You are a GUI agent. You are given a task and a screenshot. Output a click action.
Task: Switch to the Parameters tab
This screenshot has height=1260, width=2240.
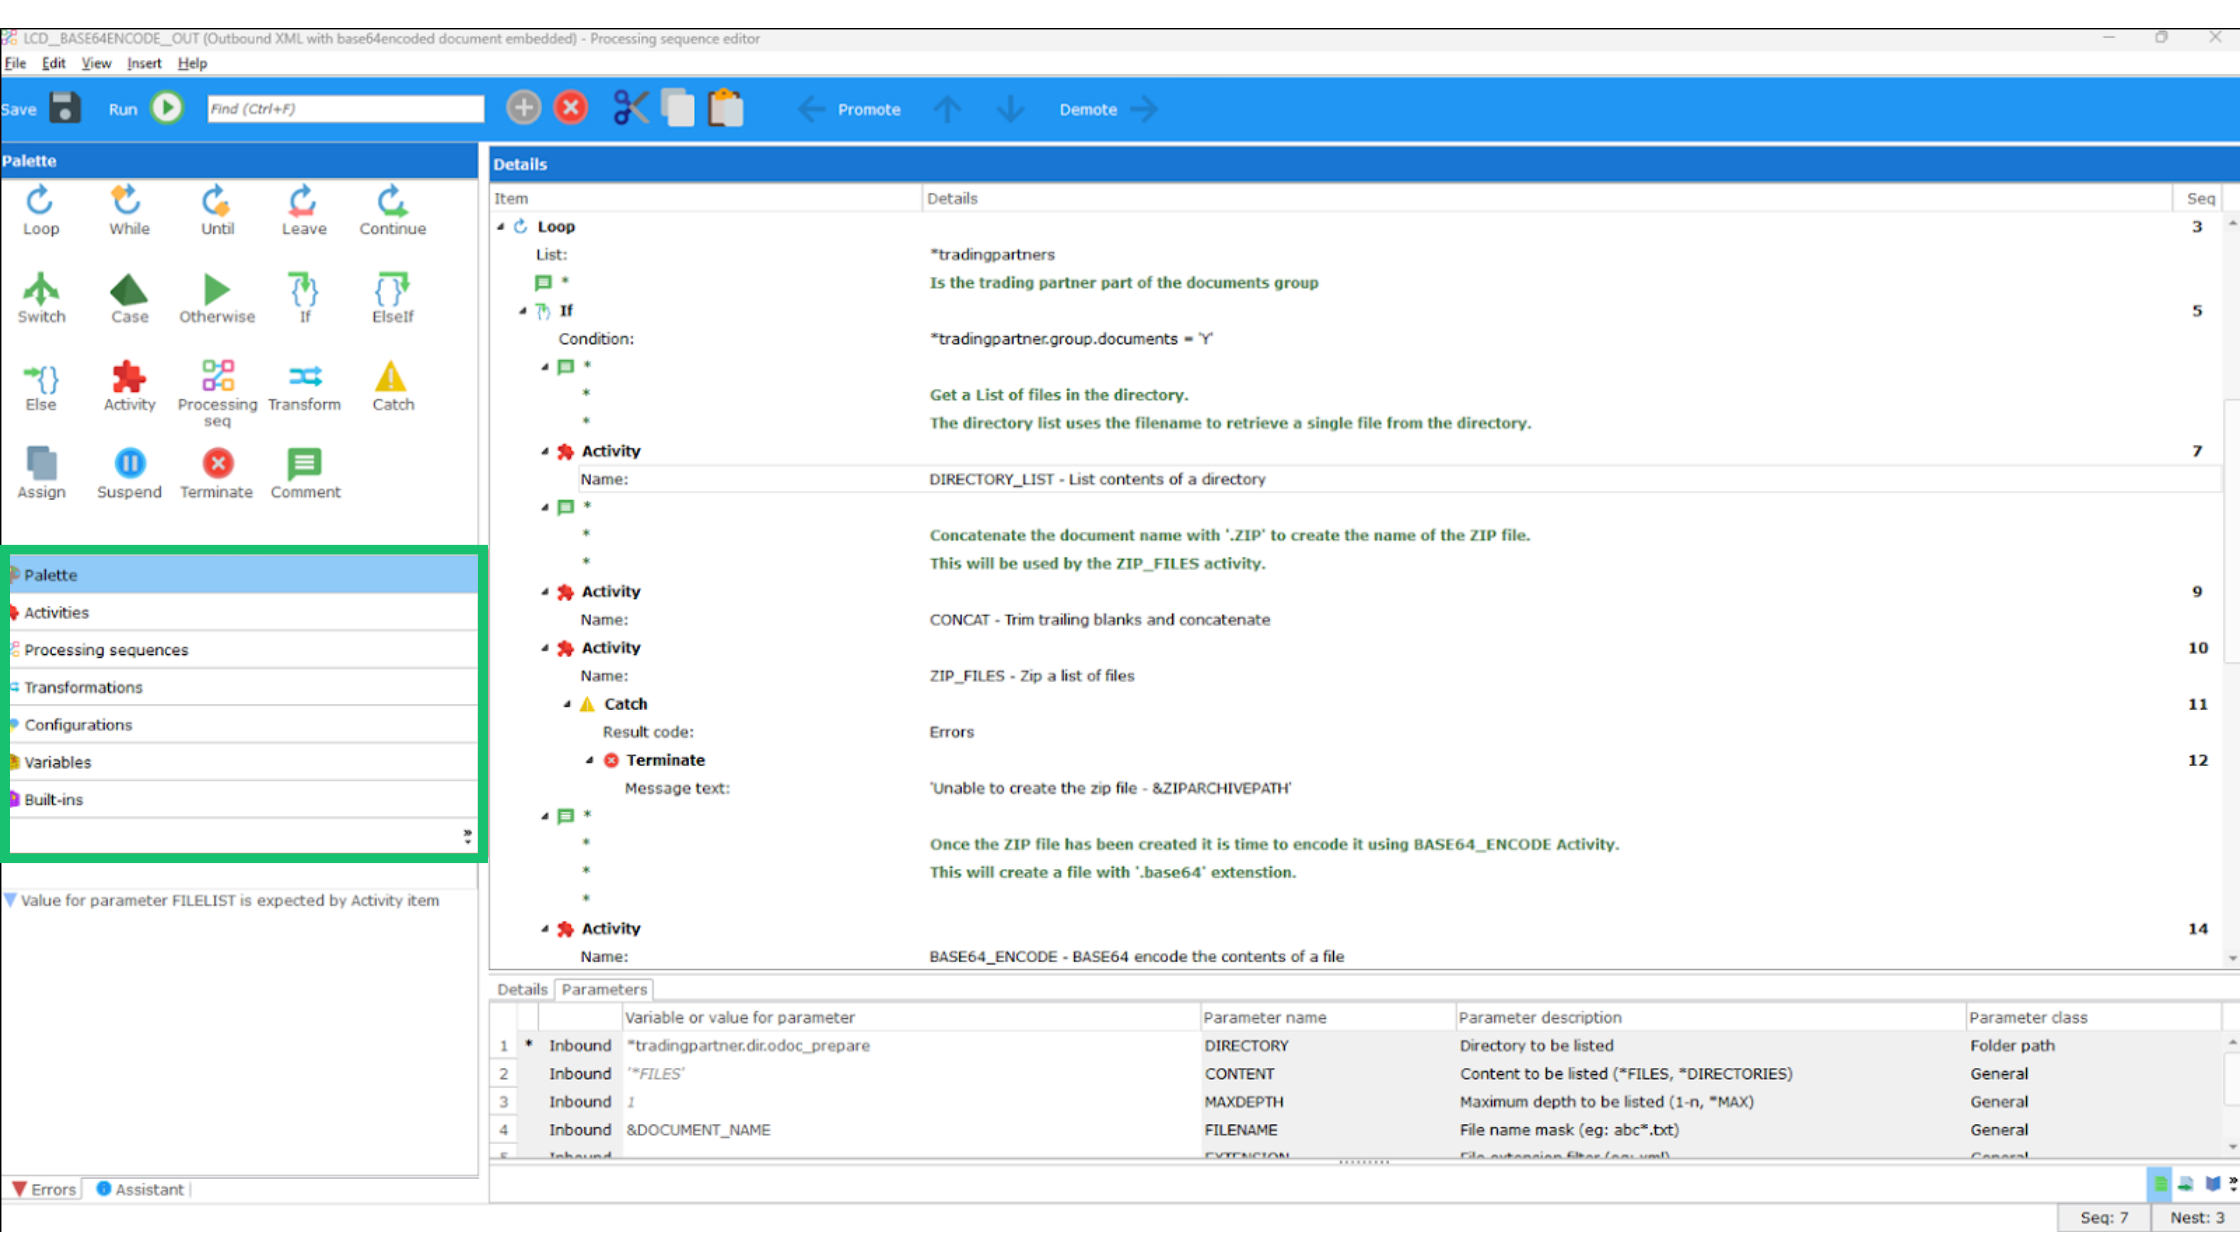604,989
